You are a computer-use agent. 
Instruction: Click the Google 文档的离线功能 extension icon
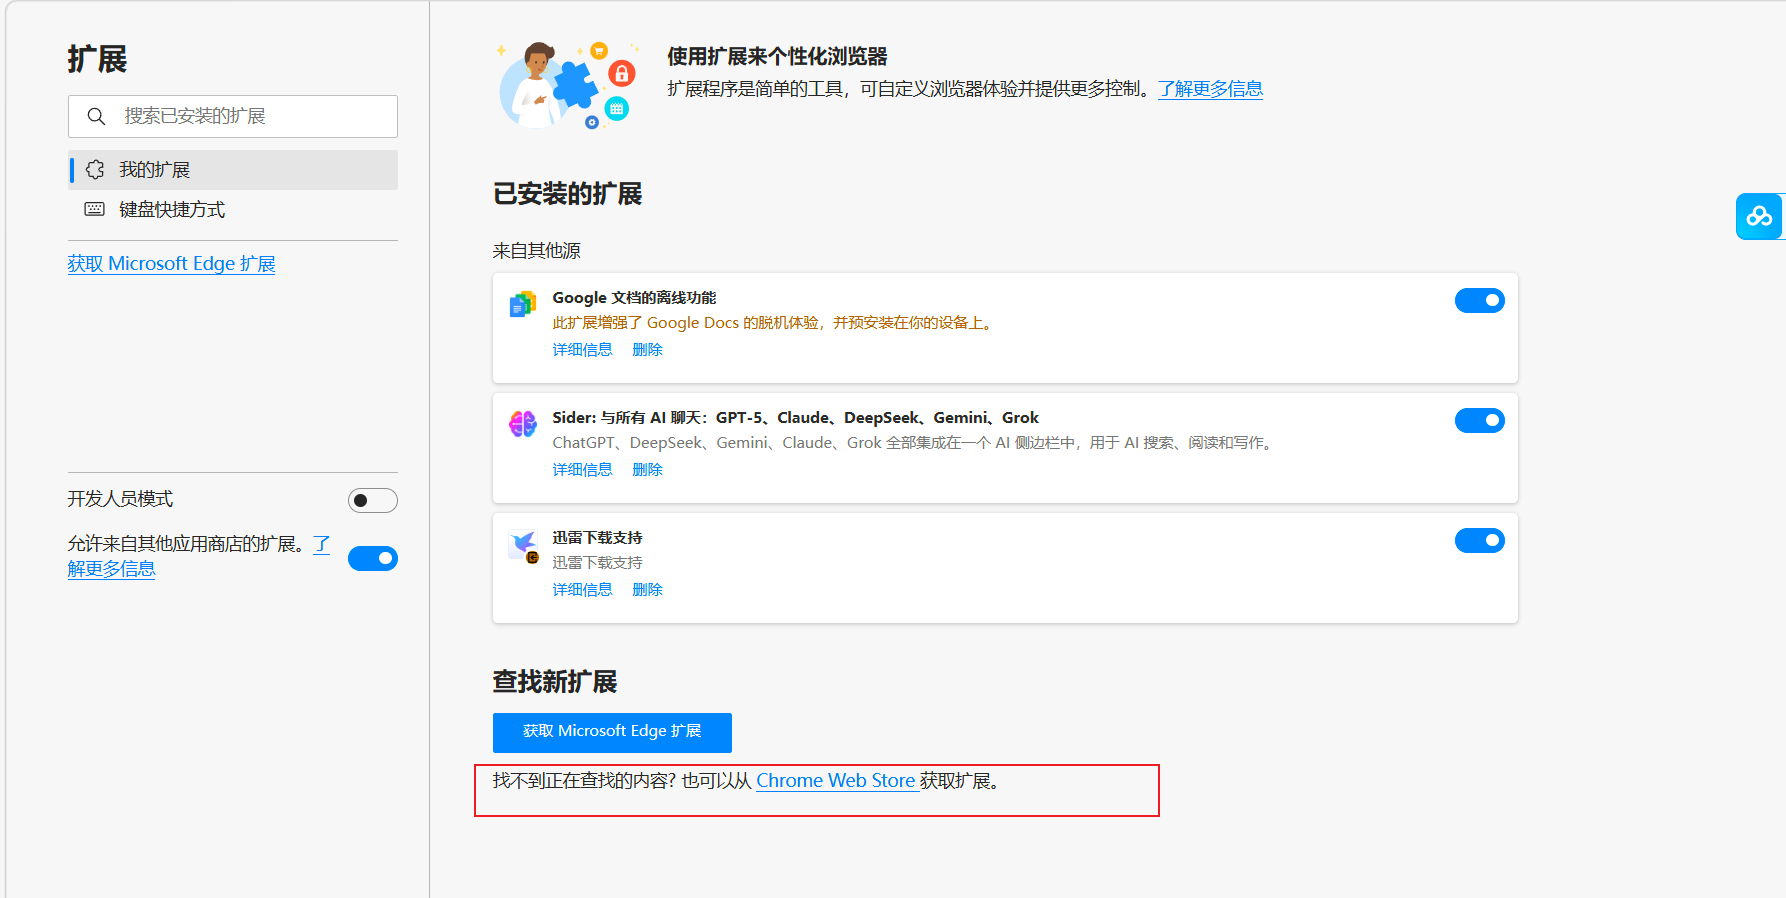click(x=523, y=304)
